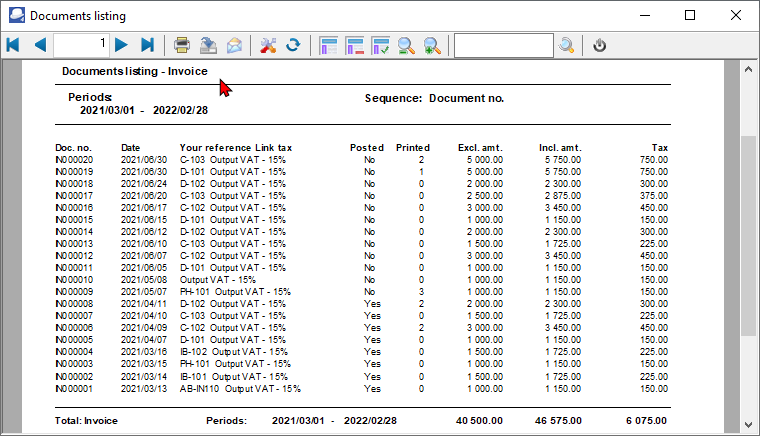The width and height of the screenshot is (760, 436).
Task: Click 'Periods:' label near the top
Action: [x=90, y=97]
